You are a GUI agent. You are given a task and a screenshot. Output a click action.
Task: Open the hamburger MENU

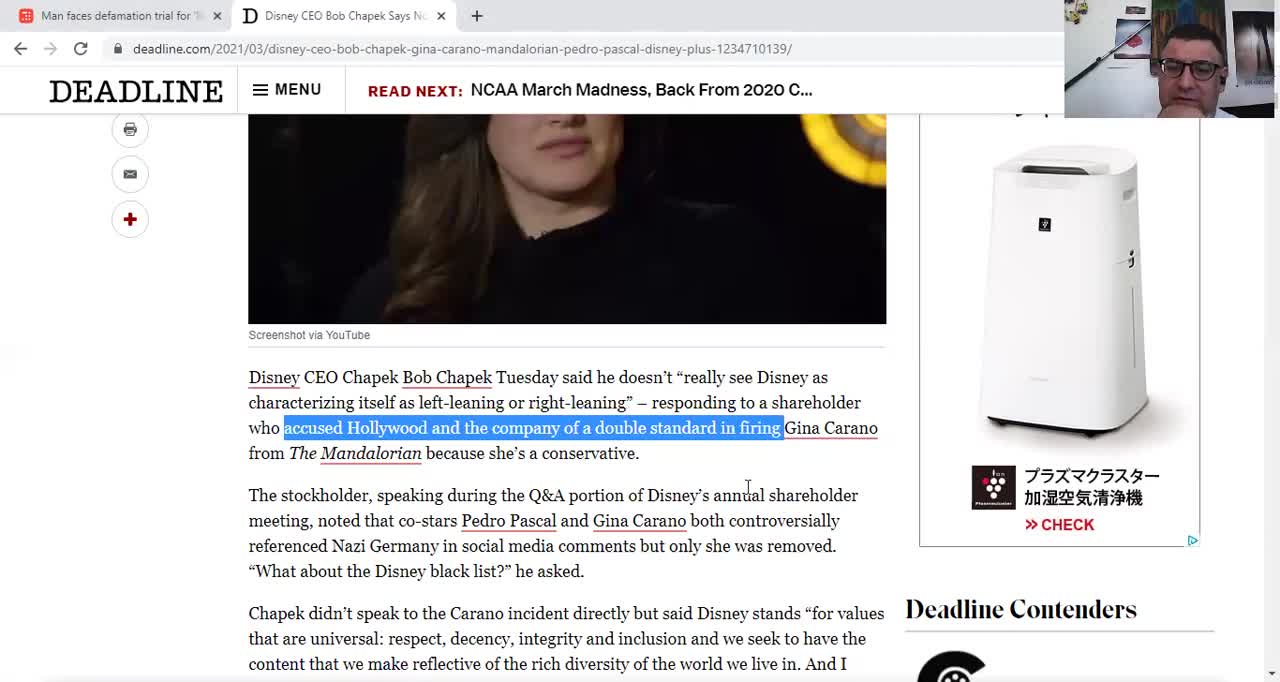pyautogui.click(x=287, y=90)
